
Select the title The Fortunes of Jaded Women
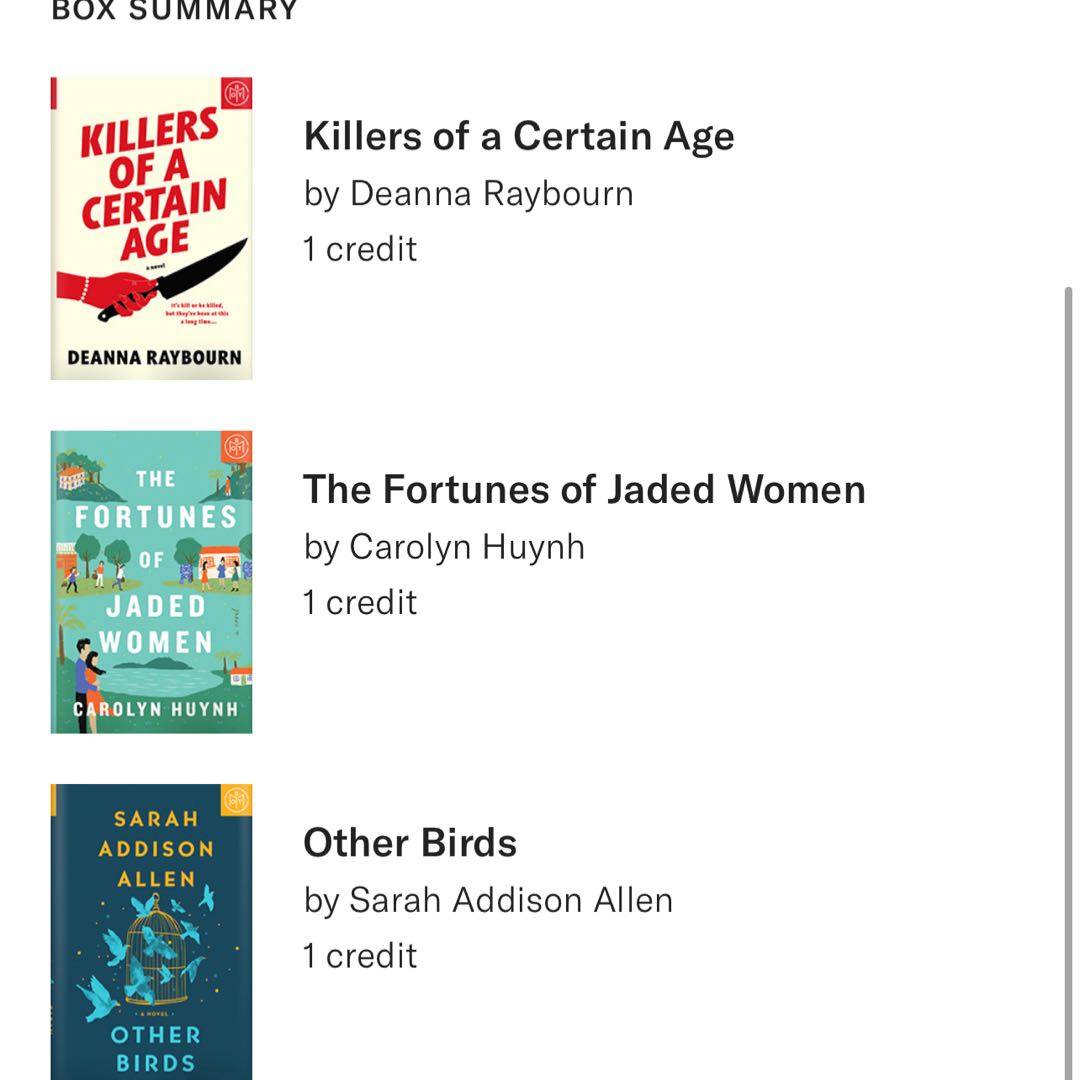pos(584,490)
